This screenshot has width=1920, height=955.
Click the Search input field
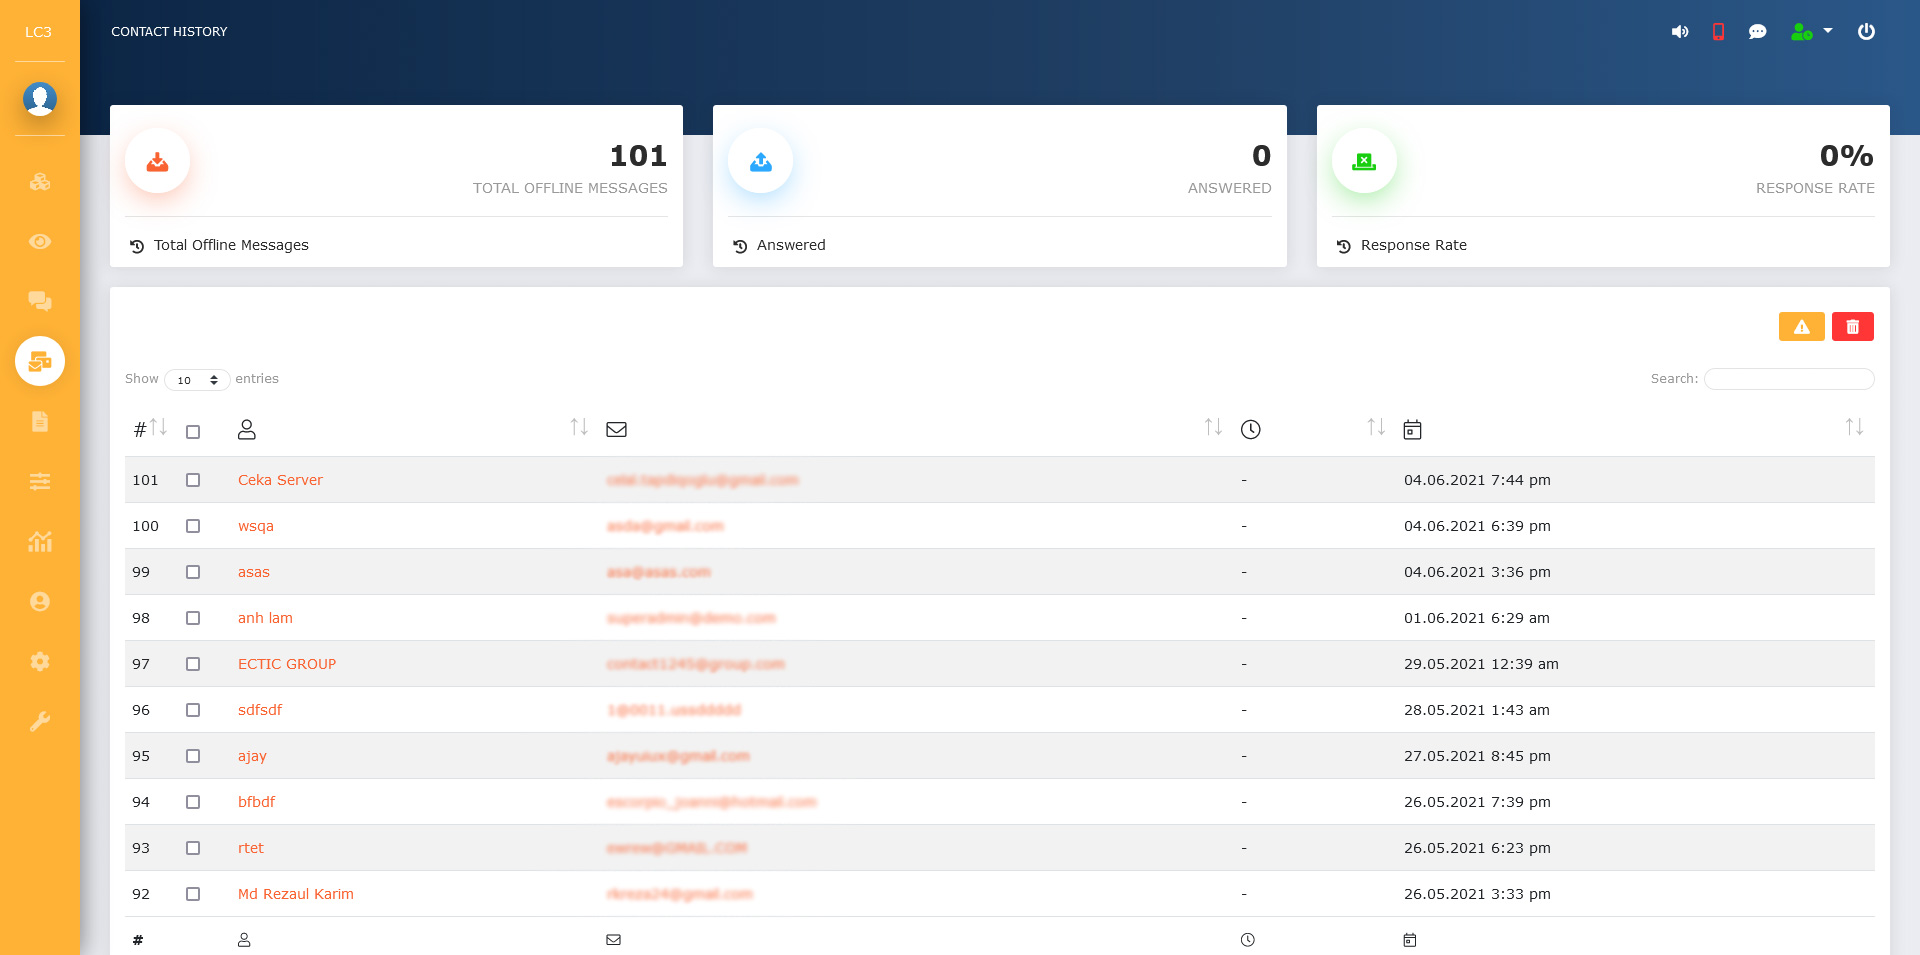click(1788, 379)
